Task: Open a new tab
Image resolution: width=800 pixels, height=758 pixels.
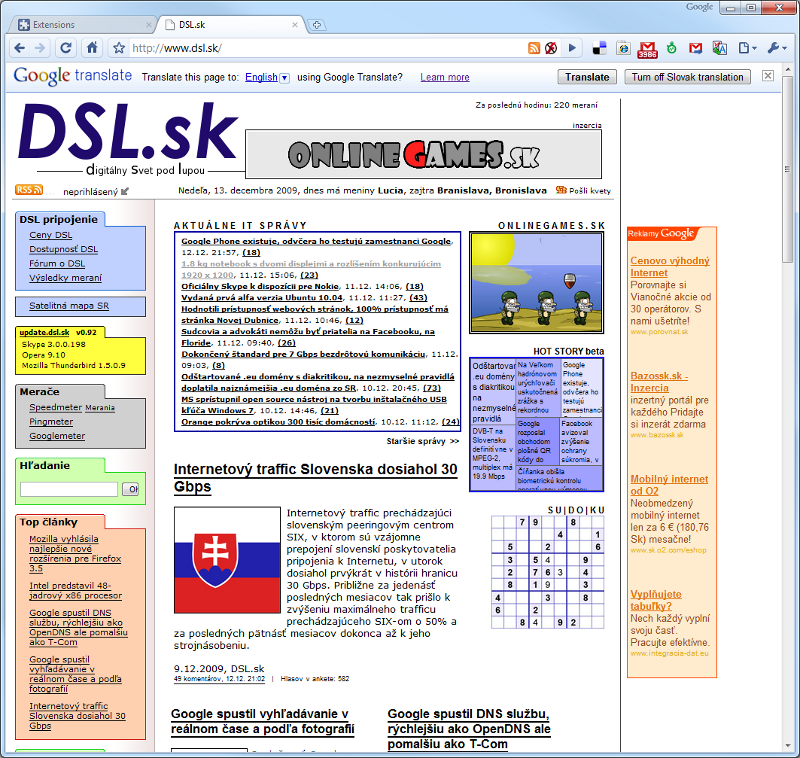Action: tap(317, 24)
